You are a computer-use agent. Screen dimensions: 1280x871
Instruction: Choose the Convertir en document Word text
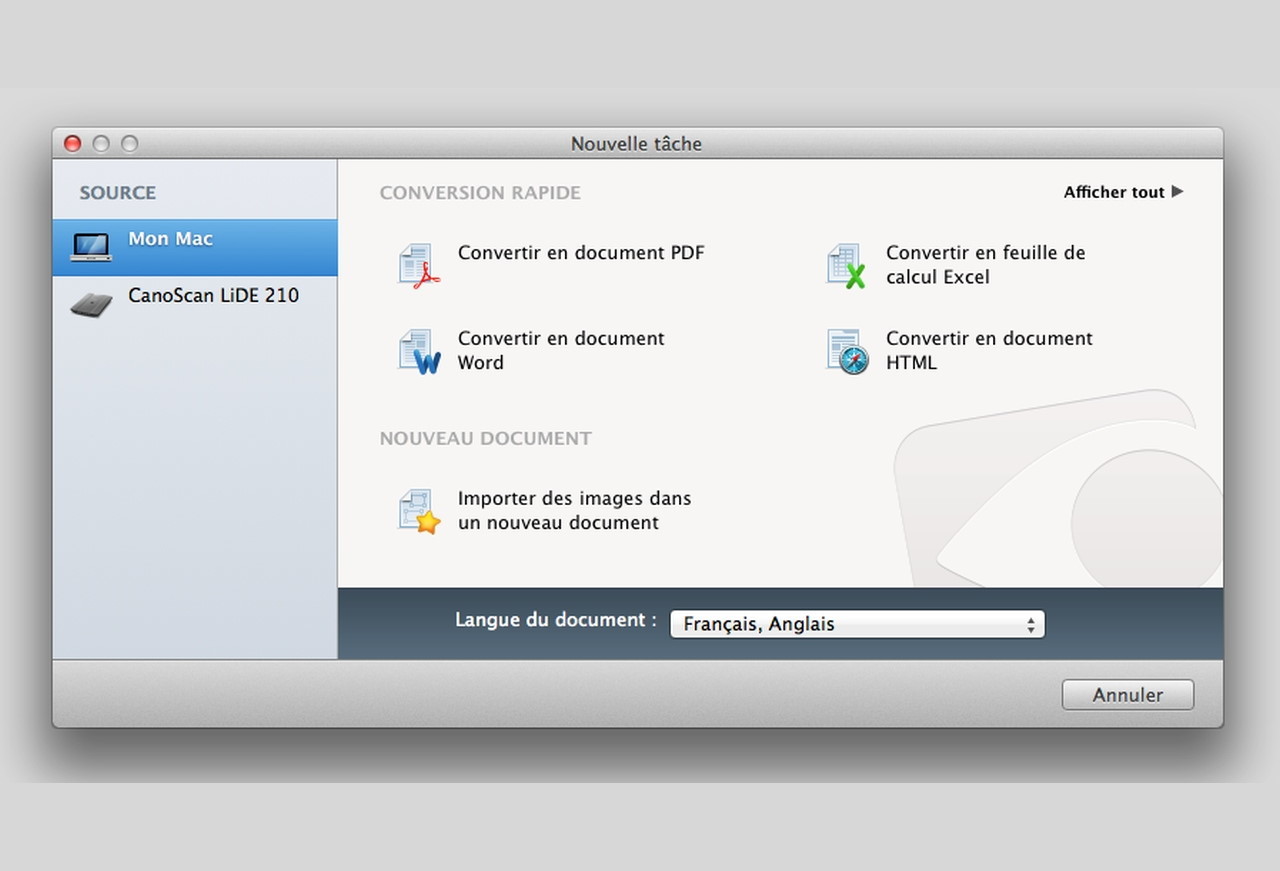(560, 351)
